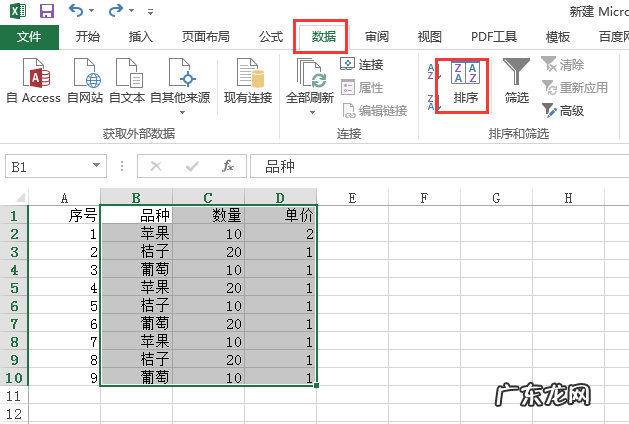This screenshot has width=629, height=424.
Task: Import data with 自网站 icon
Action: [x=85, y=81]
